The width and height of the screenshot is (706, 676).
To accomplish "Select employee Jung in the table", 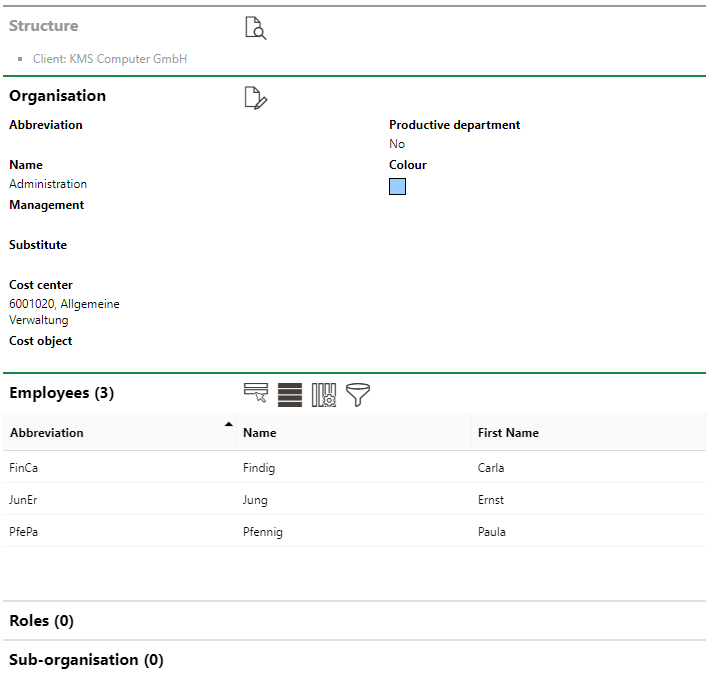I will (255, 500).
